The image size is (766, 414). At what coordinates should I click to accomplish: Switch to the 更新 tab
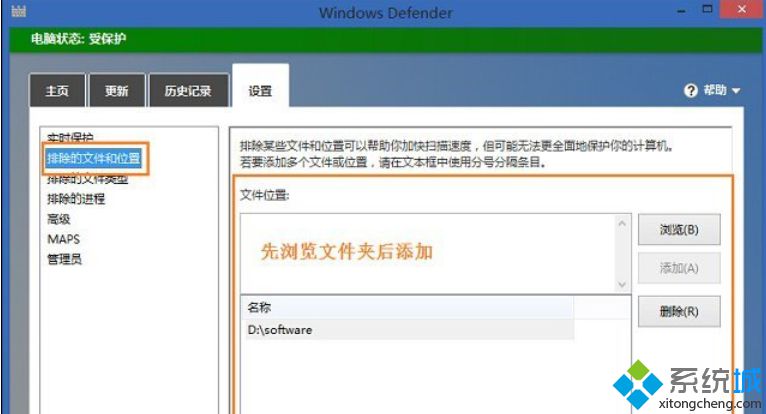pyautogui.click(x=117, y=90)
